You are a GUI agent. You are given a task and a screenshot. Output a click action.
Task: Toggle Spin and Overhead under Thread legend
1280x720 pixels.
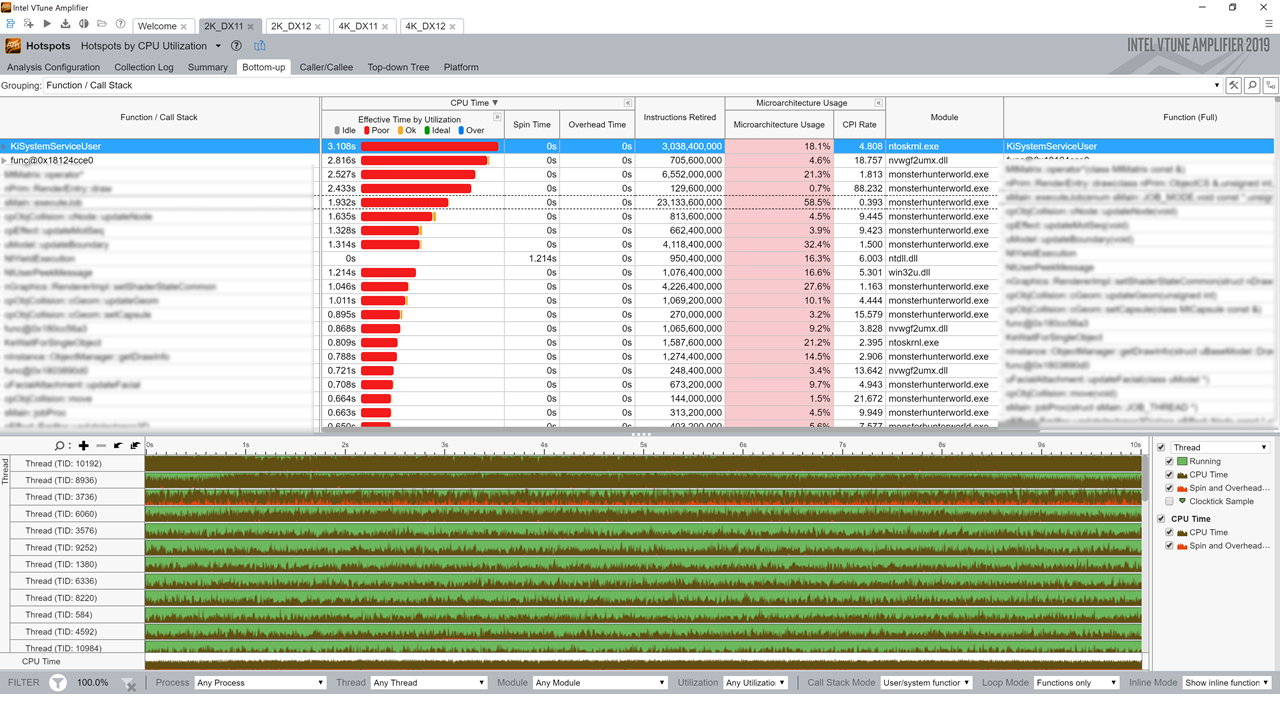[x=1170, y=488]
